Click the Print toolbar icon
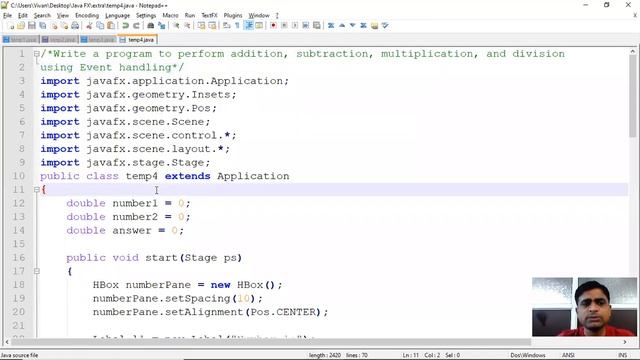Screen dimensions: 640x360 coord(75,26)
